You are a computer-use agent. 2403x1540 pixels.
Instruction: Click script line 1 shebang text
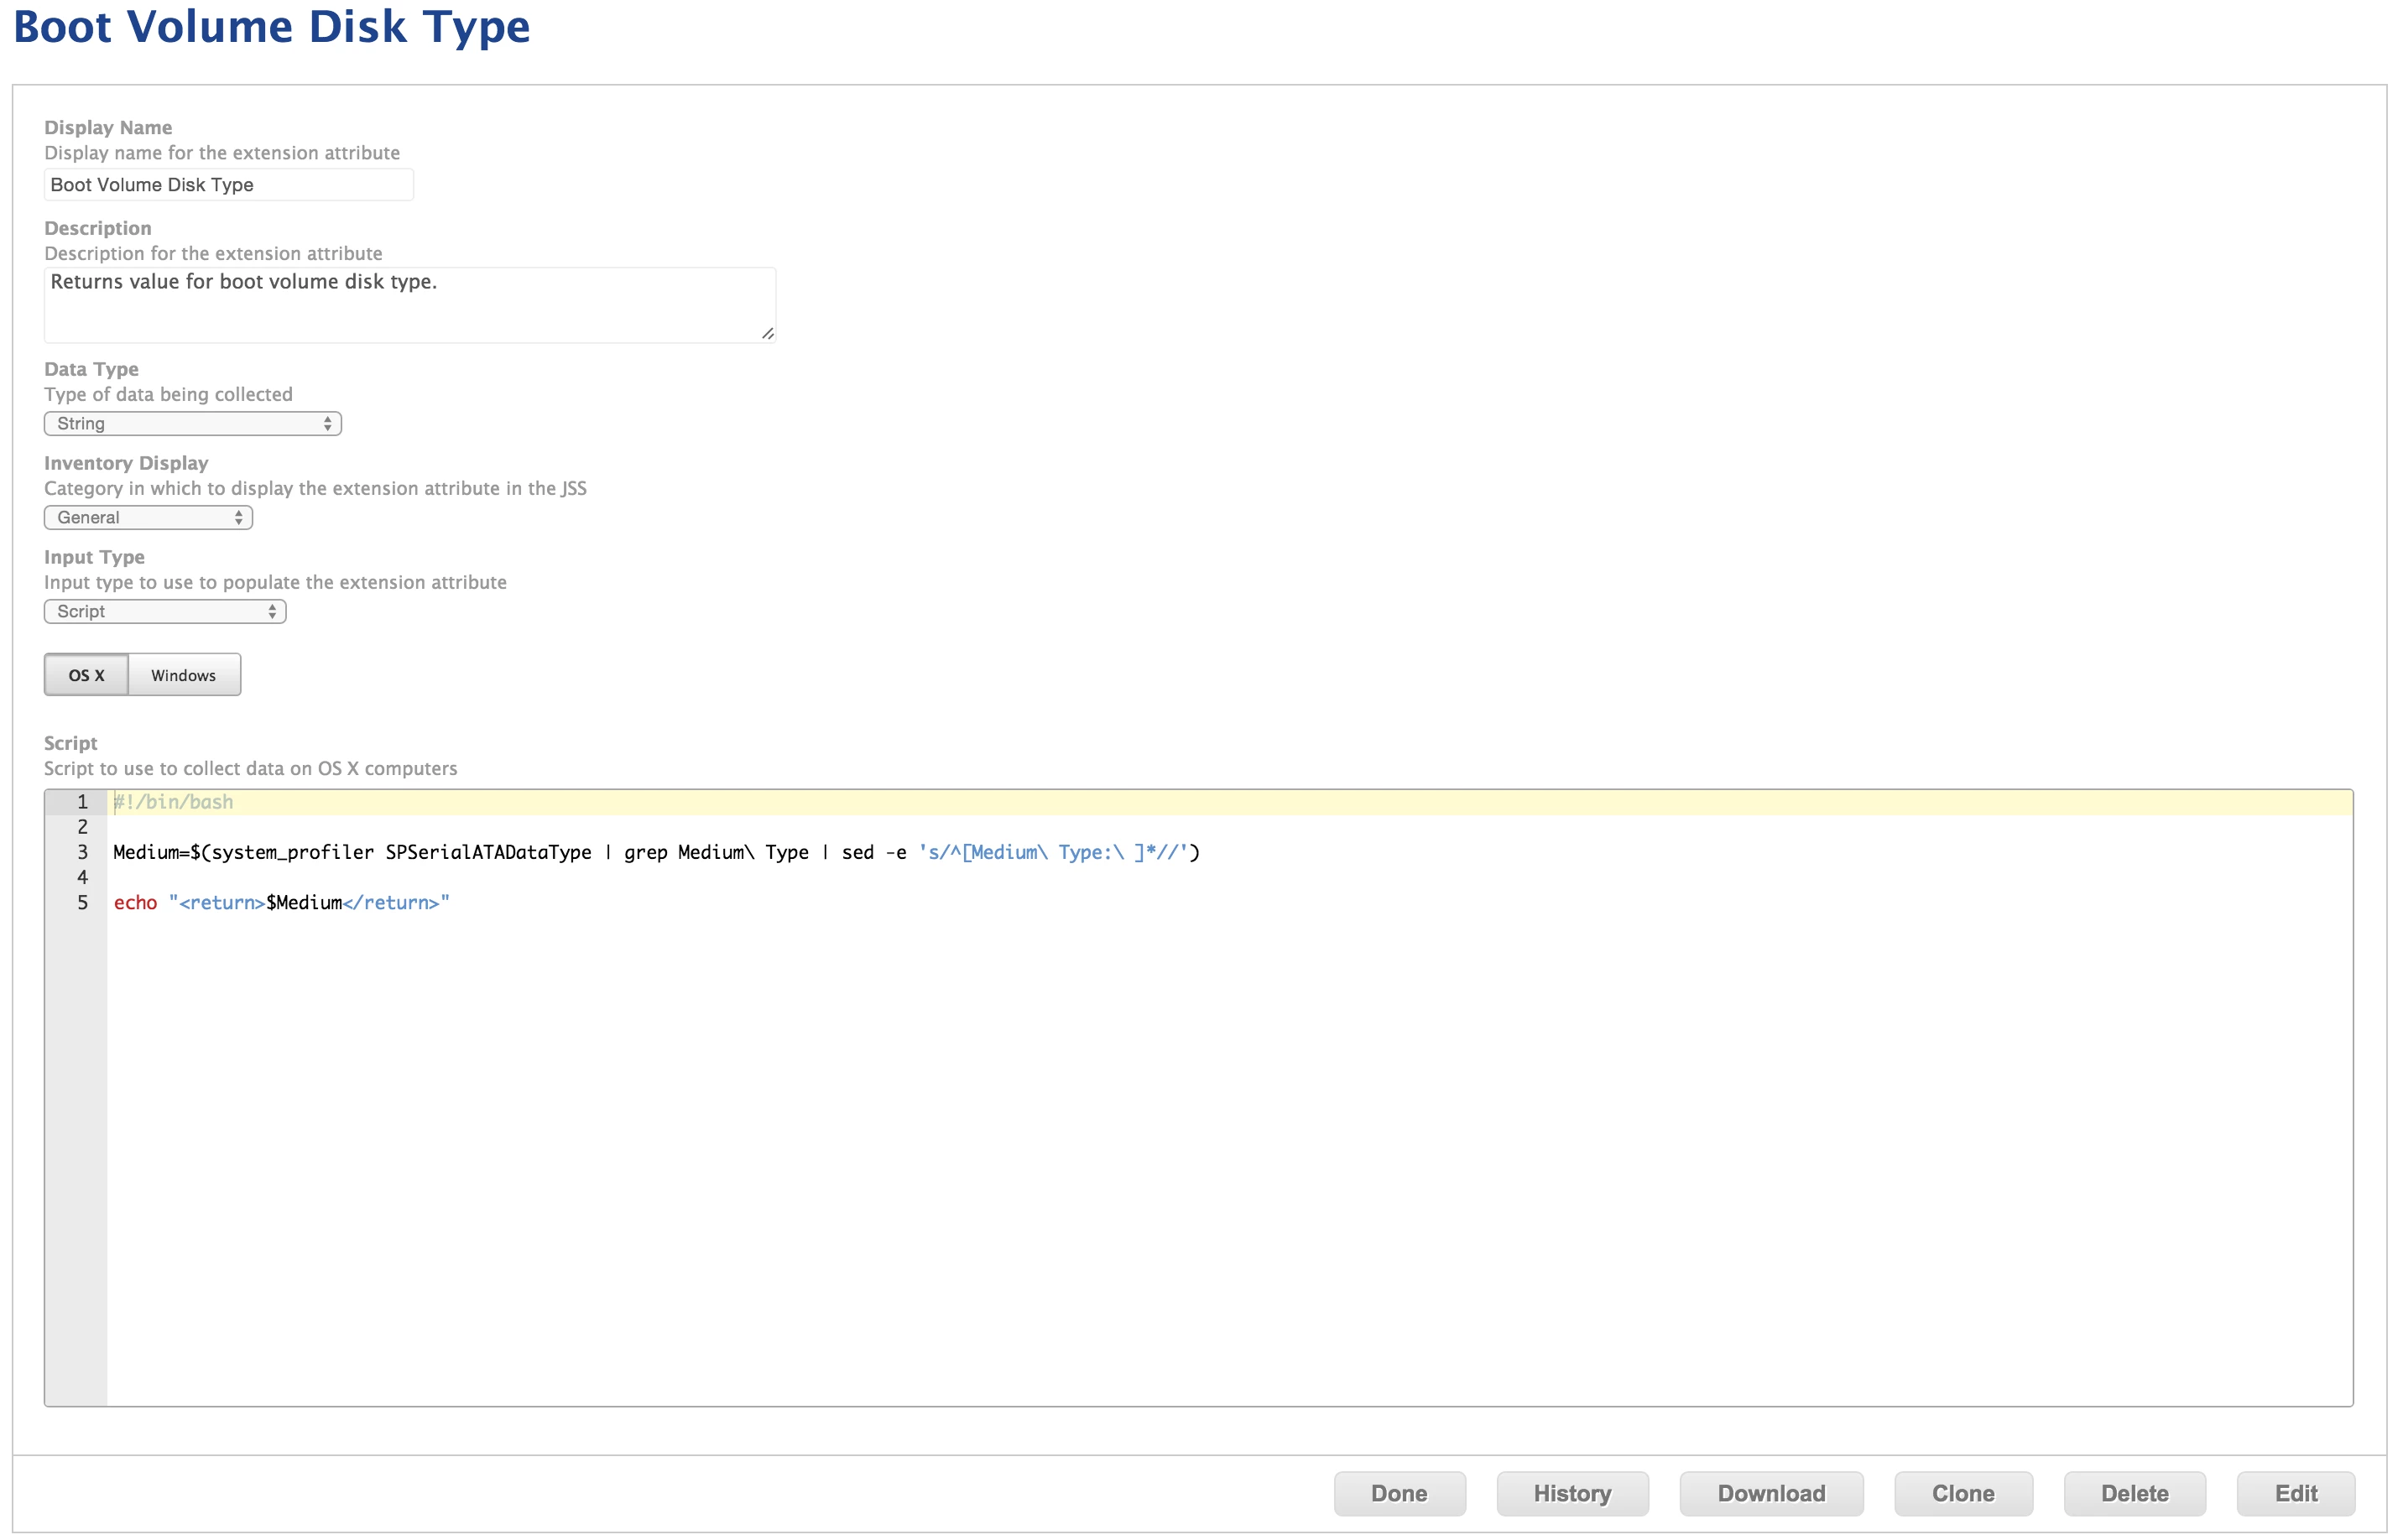(x=173, y=802)
